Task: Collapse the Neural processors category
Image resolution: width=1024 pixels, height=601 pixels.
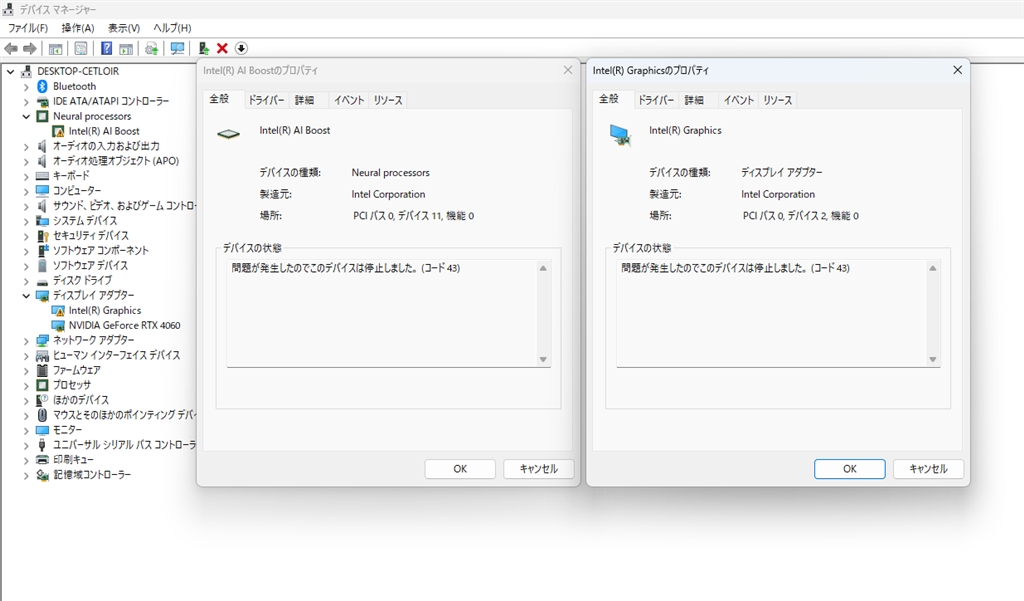Action: click(x=26, y=116)
